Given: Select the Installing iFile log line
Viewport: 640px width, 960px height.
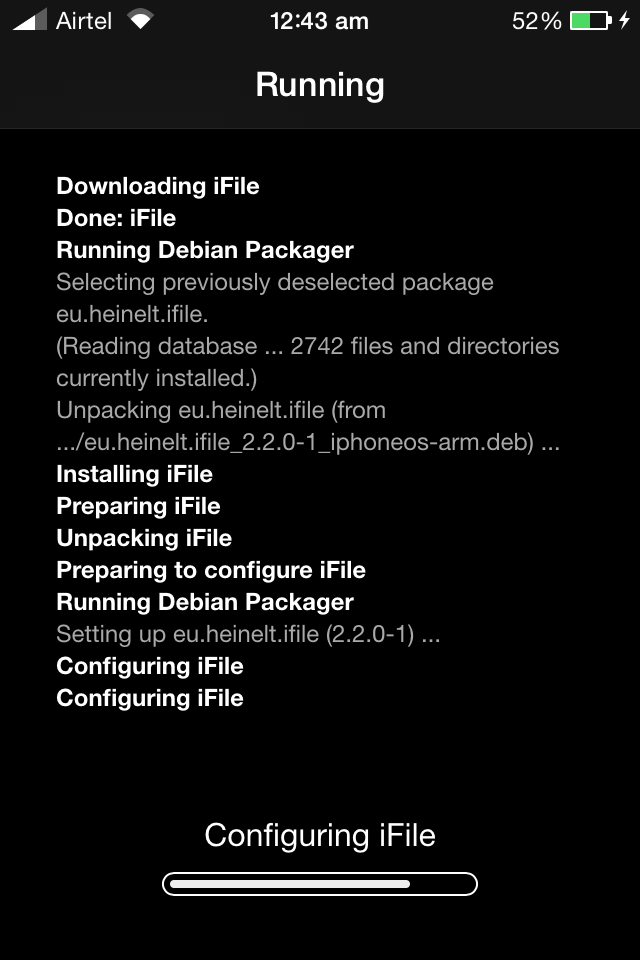Looking at the screenshot, I should [x=135, y=474].
